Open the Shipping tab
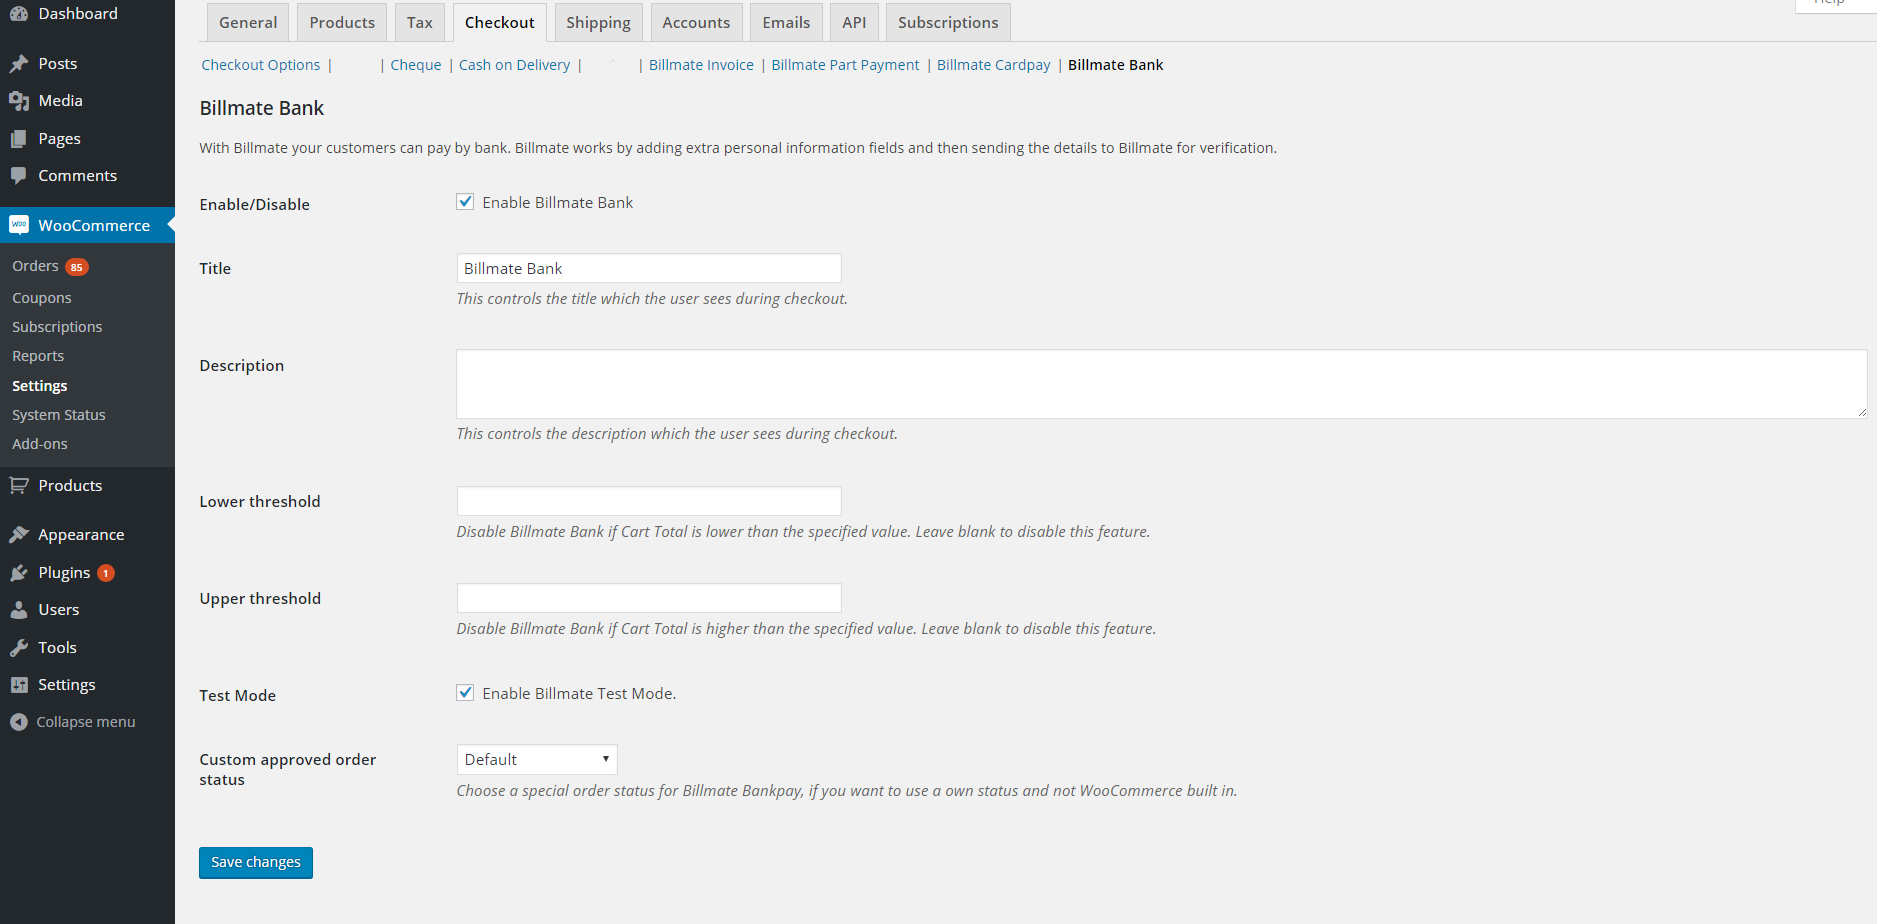This screenshot has height=924, width=1877. point(598,22)
